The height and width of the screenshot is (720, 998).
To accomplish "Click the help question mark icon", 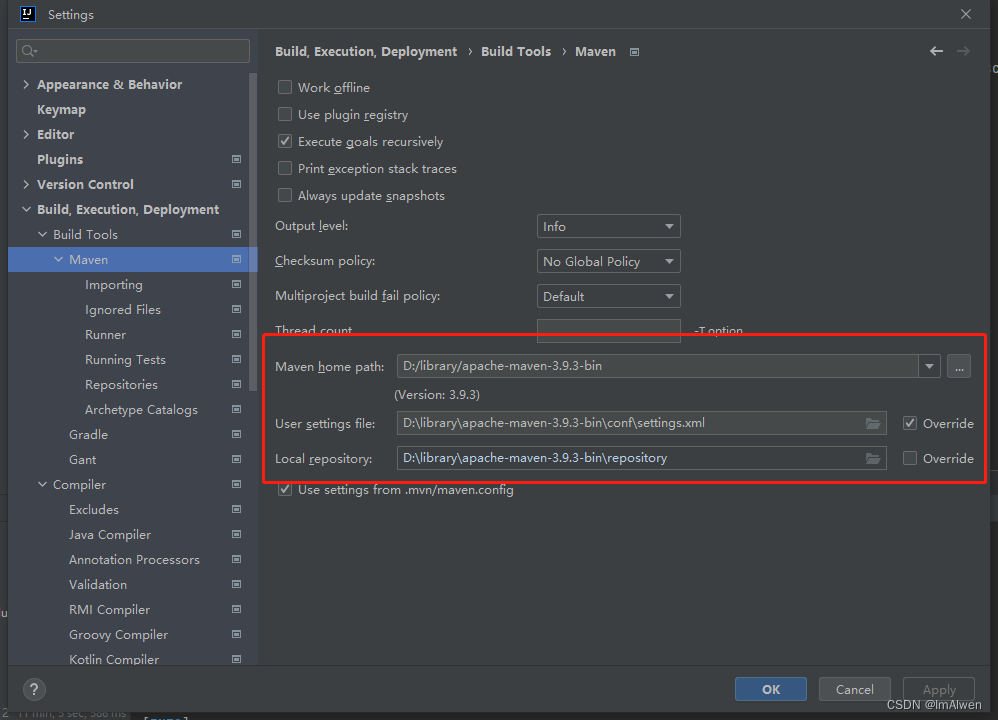I will click(33, 689).
